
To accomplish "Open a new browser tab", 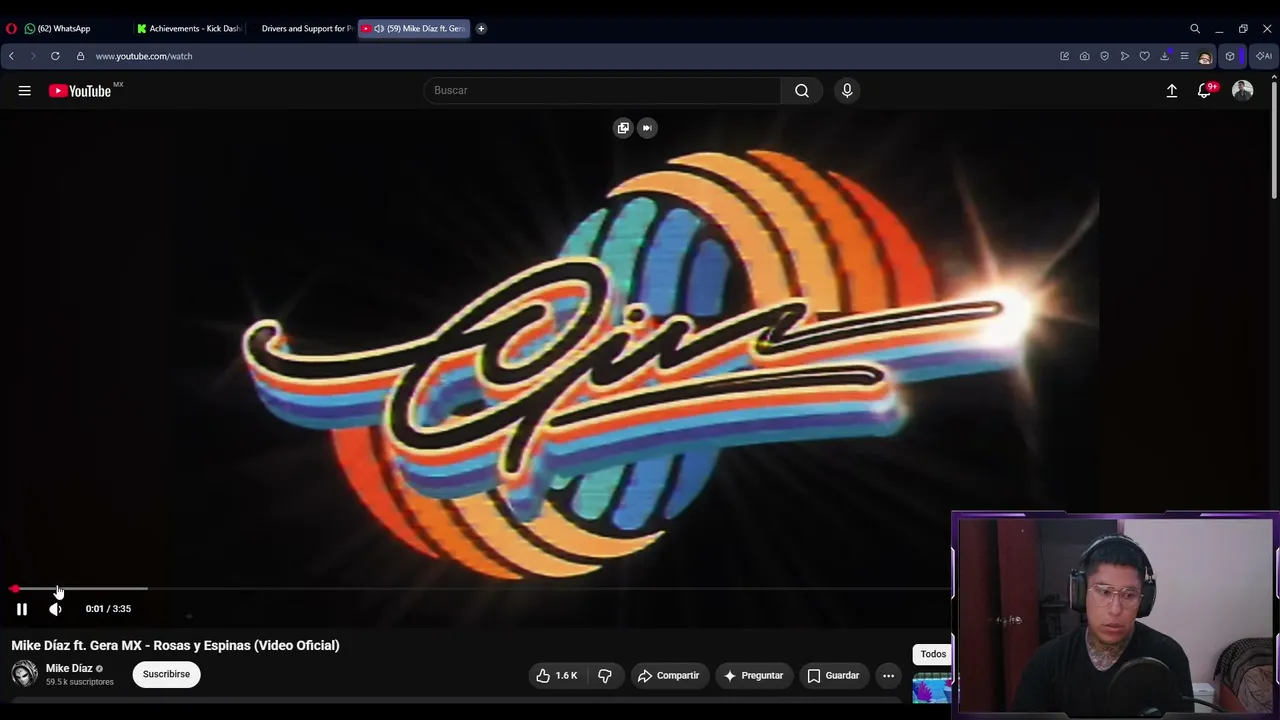I will (481, 29).
